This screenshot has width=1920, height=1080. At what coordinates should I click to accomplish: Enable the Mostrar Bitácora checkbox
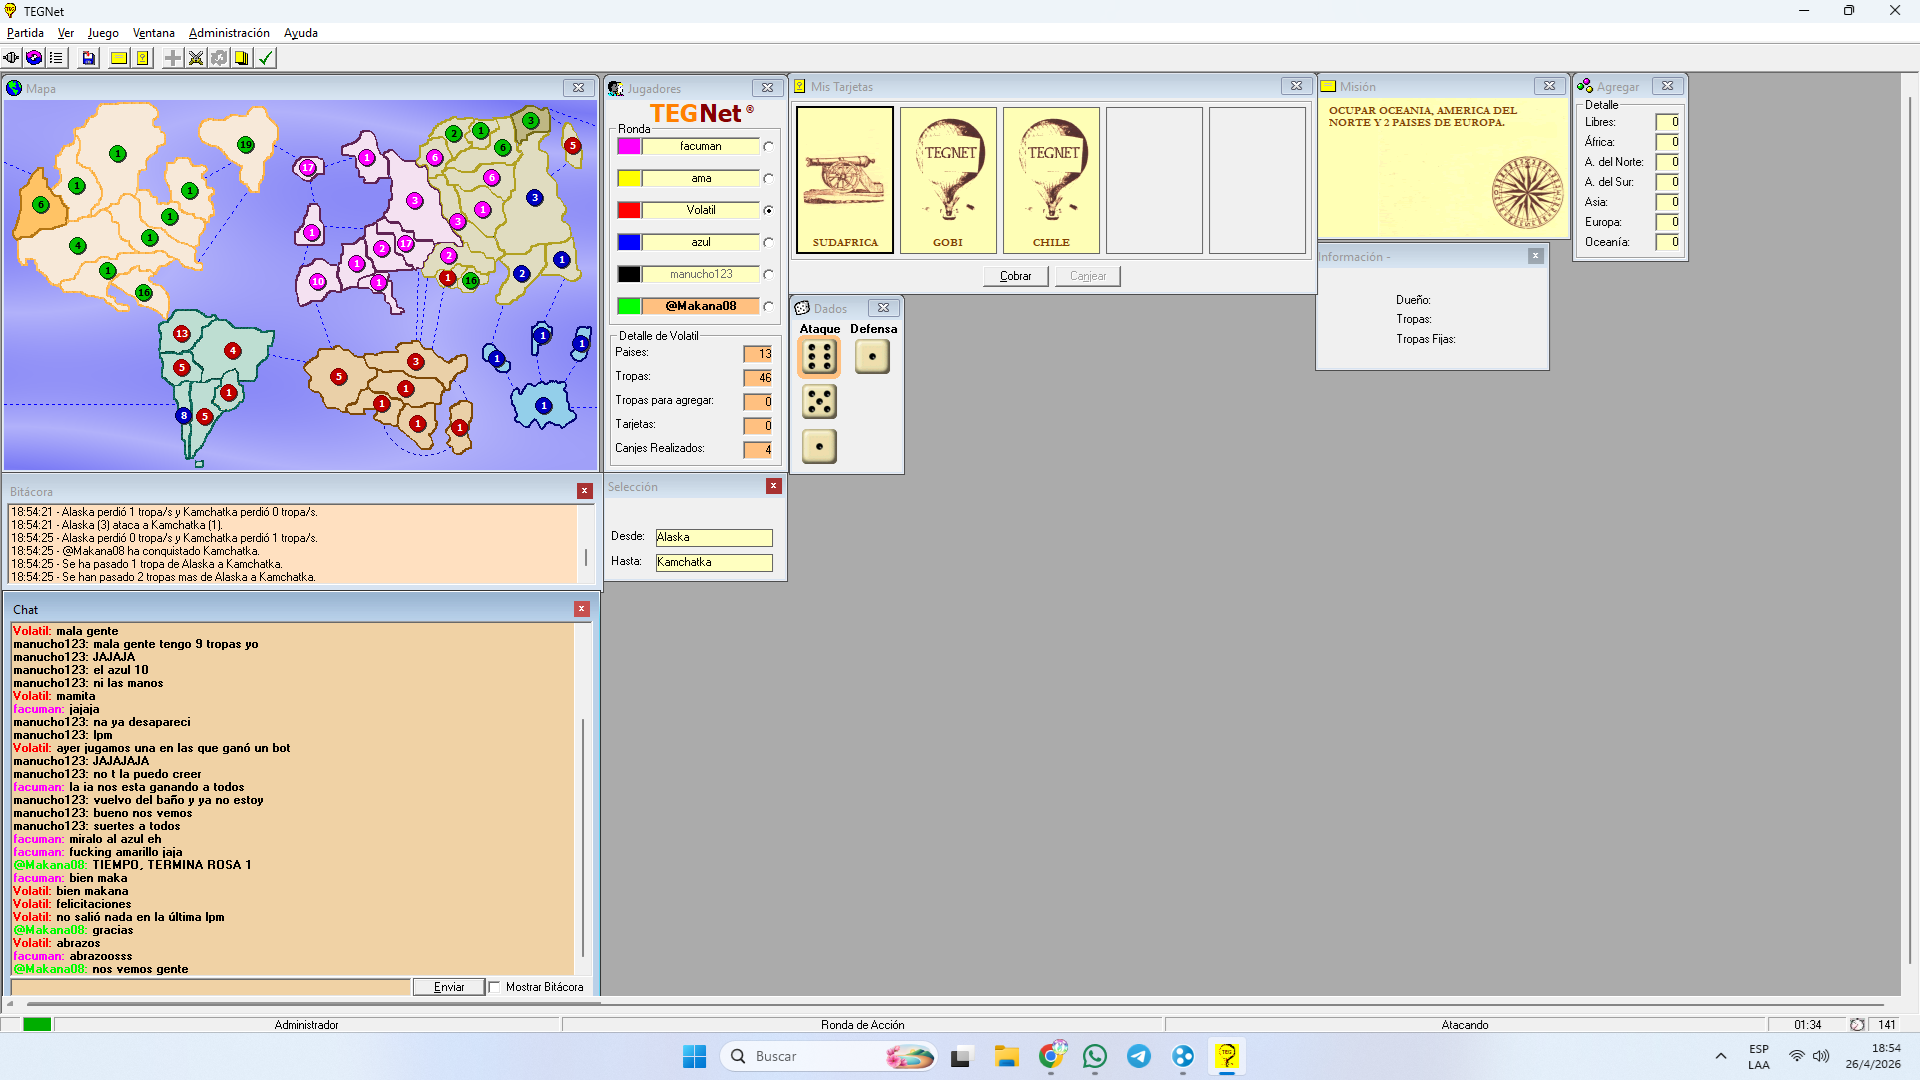coord(495,987)
